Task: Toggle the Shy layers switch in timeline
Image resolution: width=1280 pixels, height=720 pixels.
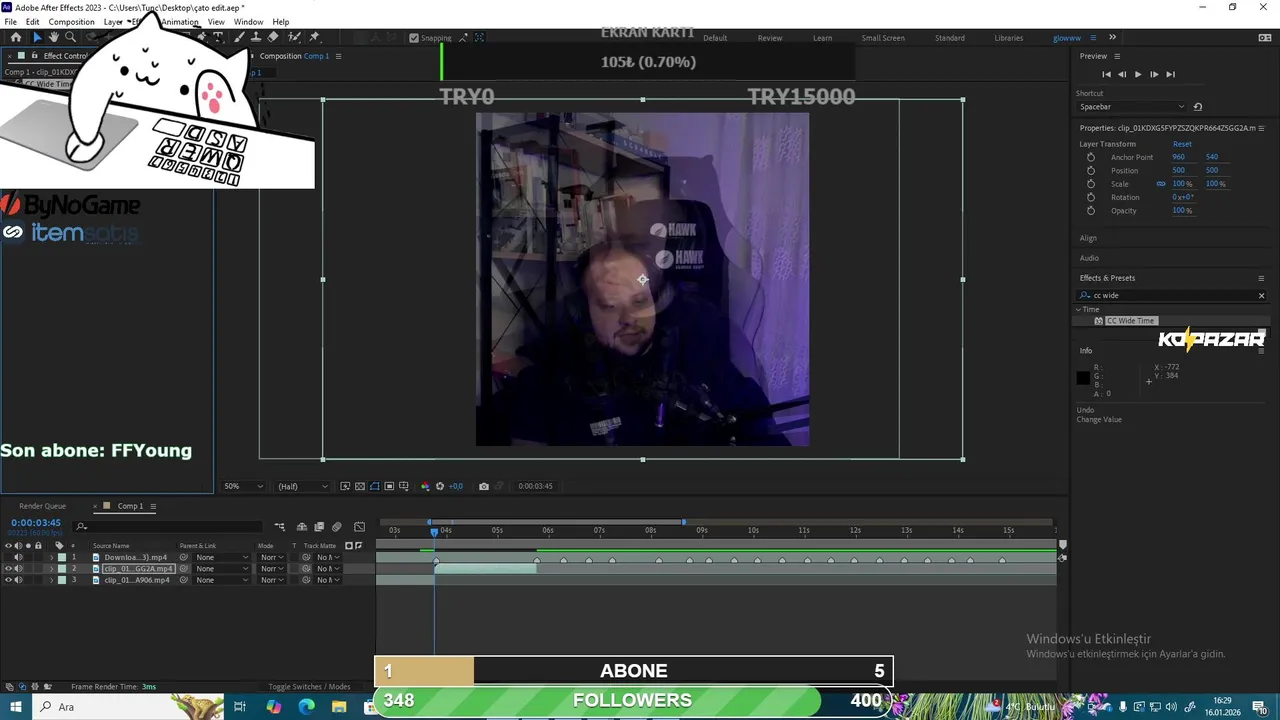Action: (x=302, y=527)
